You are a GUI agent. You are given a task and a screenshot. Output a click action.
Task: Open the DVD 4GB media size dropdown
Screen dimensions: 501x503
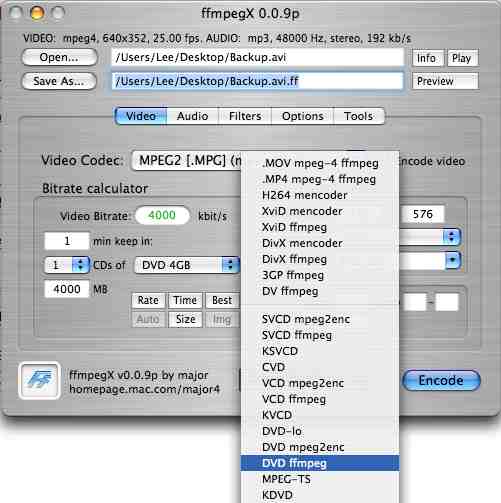tap(187, 265)
